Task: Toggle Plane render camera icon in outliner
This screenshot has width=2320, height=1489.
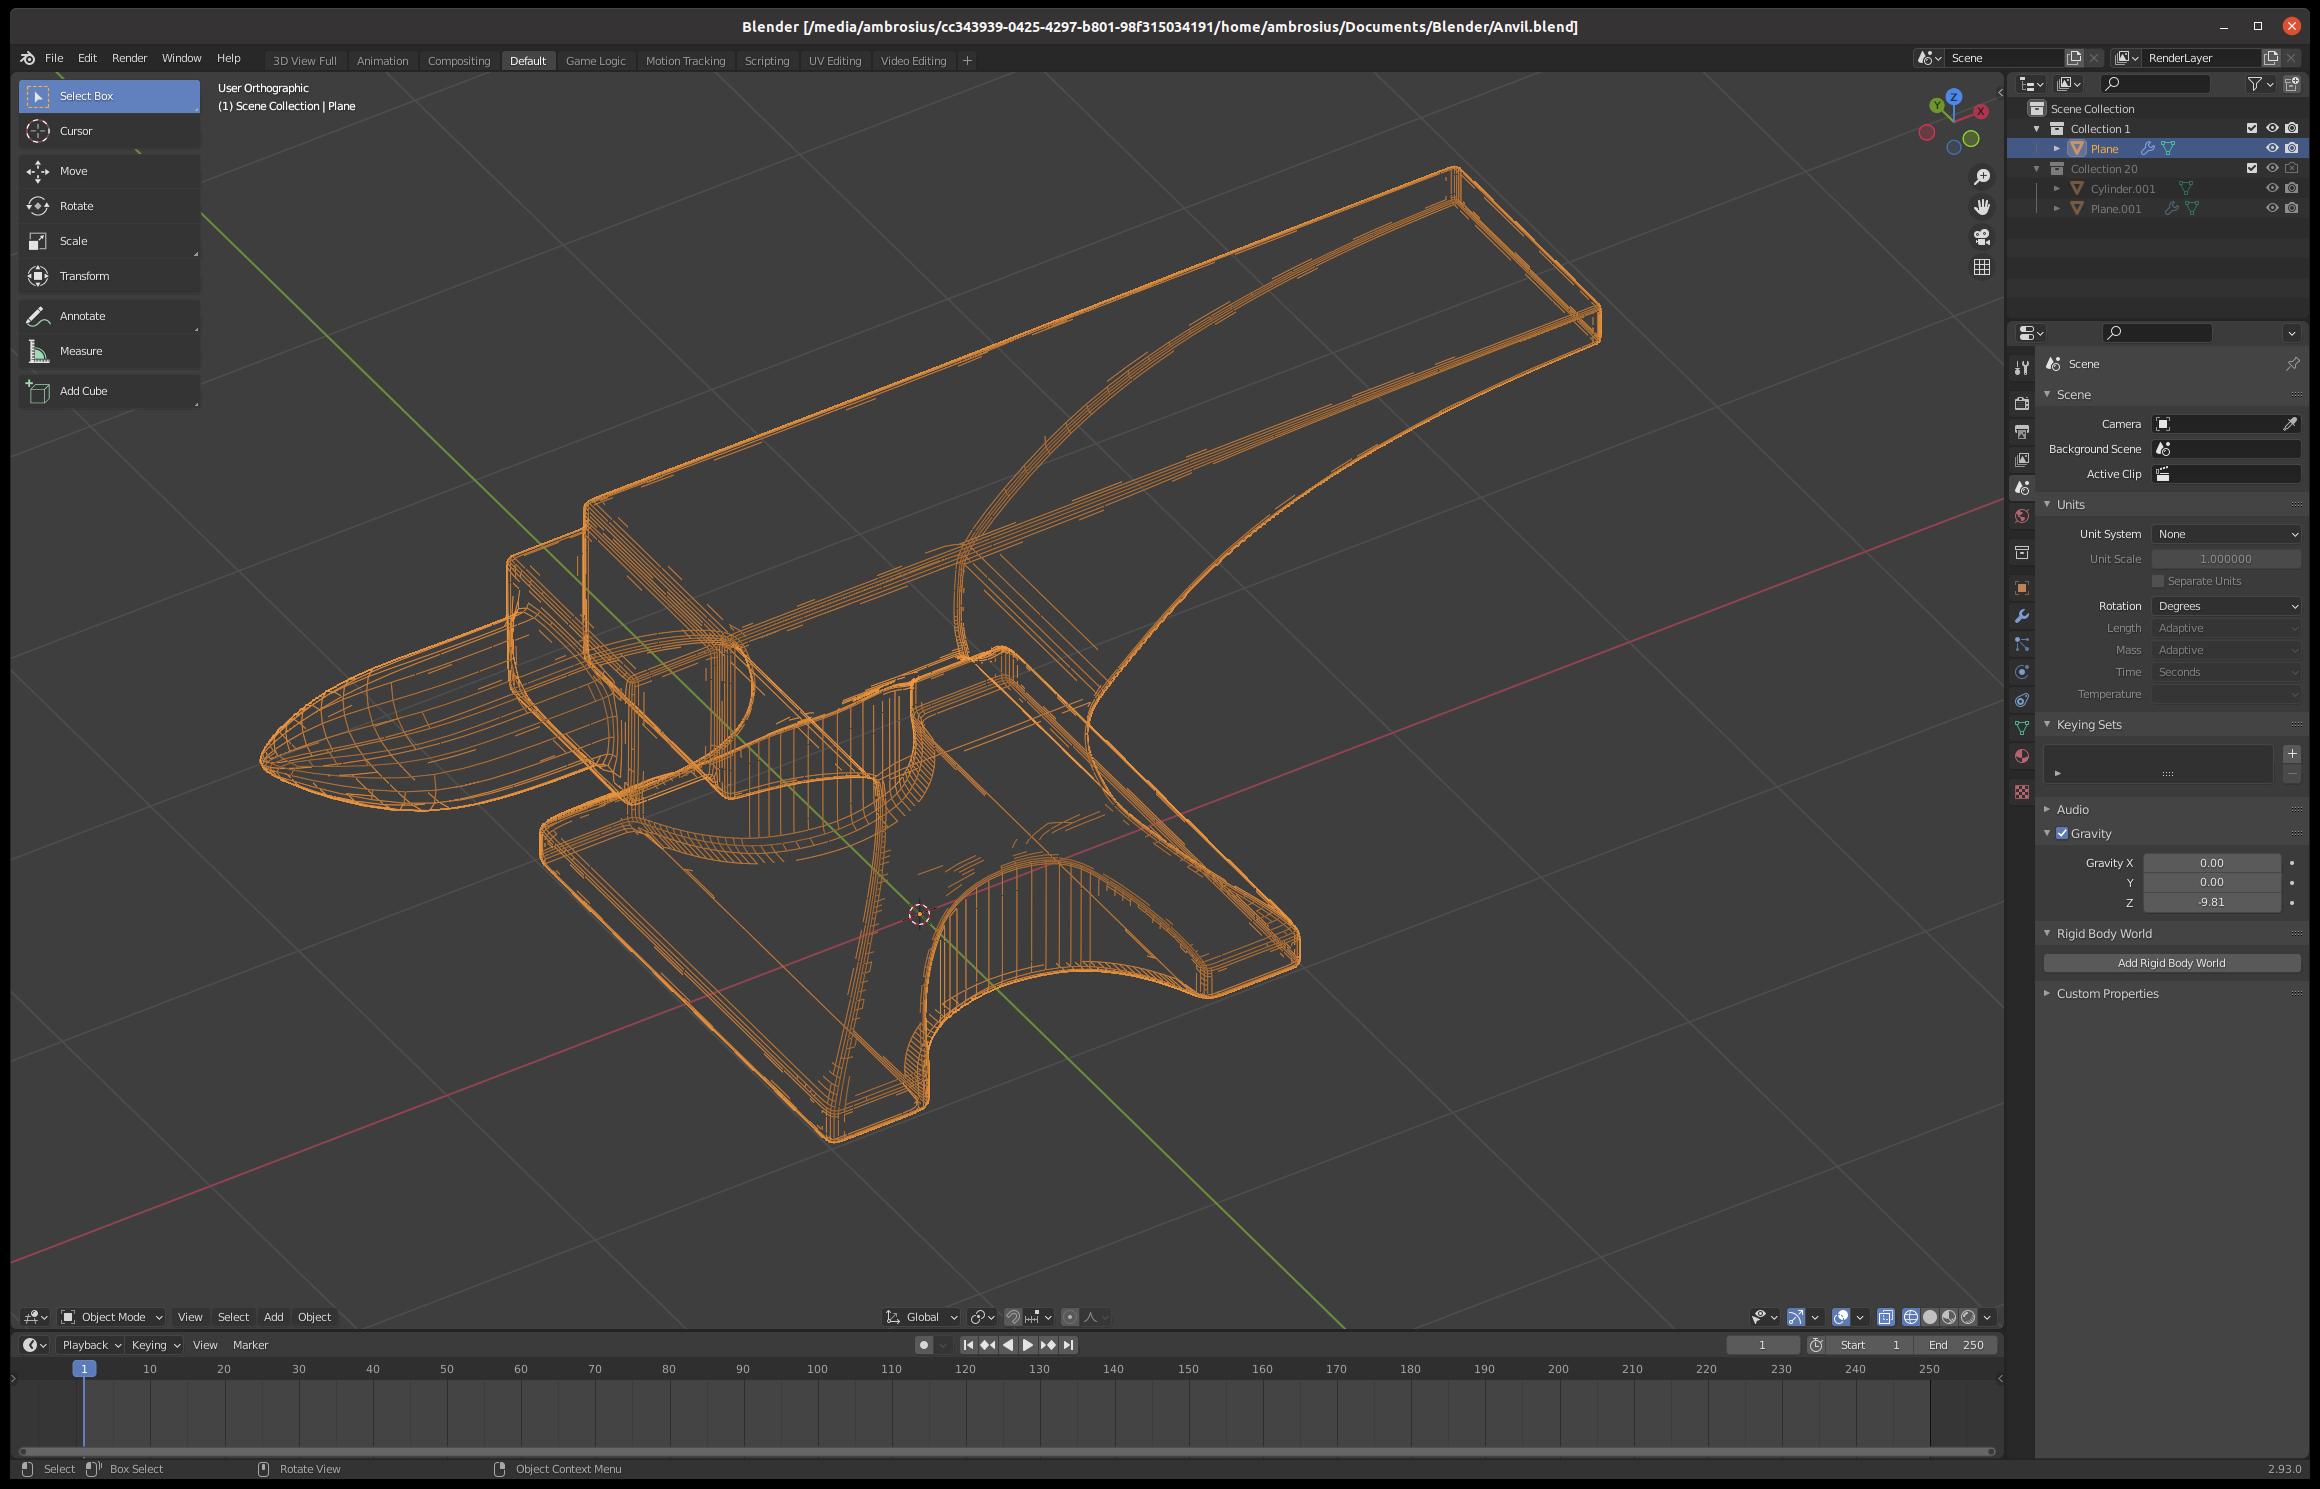Action: (2292, 148)
